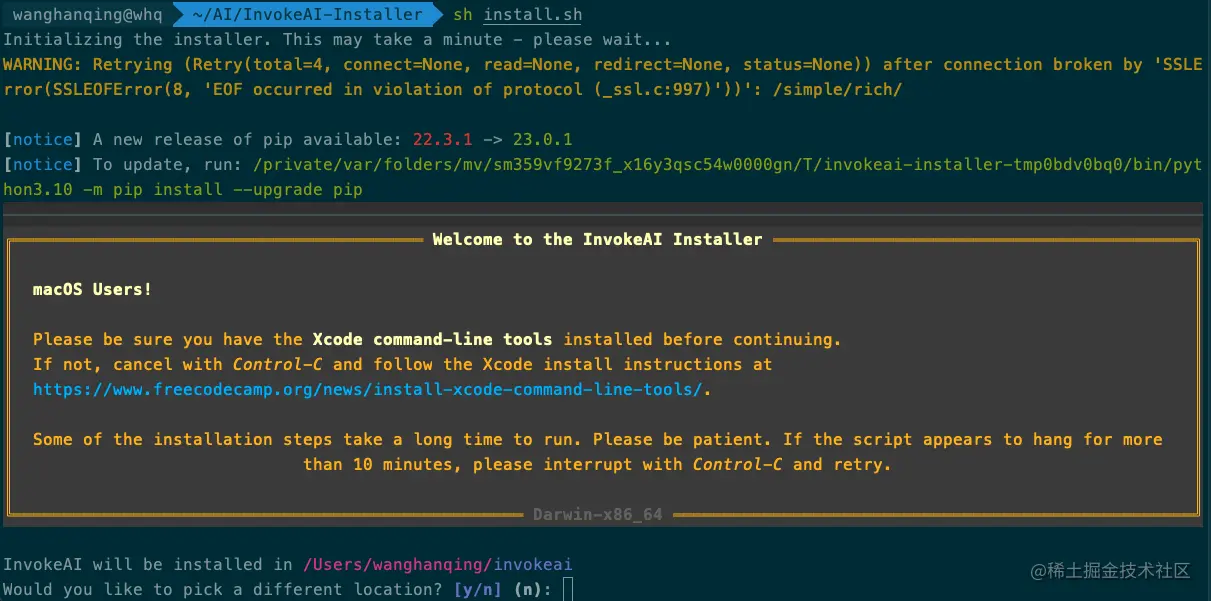
Task: Click the freecodecamp Xcode tools URL
Action: tap(368, 390)
